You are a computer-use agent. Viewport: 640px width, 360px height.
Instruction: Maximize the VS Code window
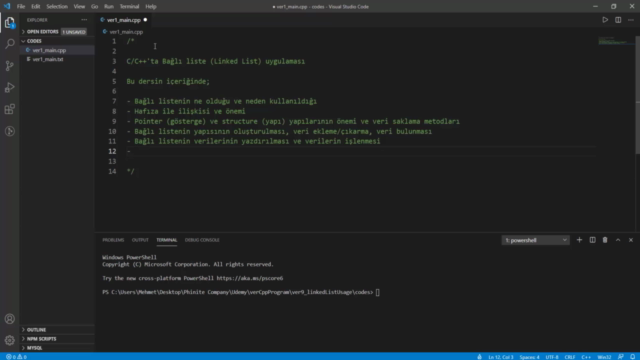(613, 7)
